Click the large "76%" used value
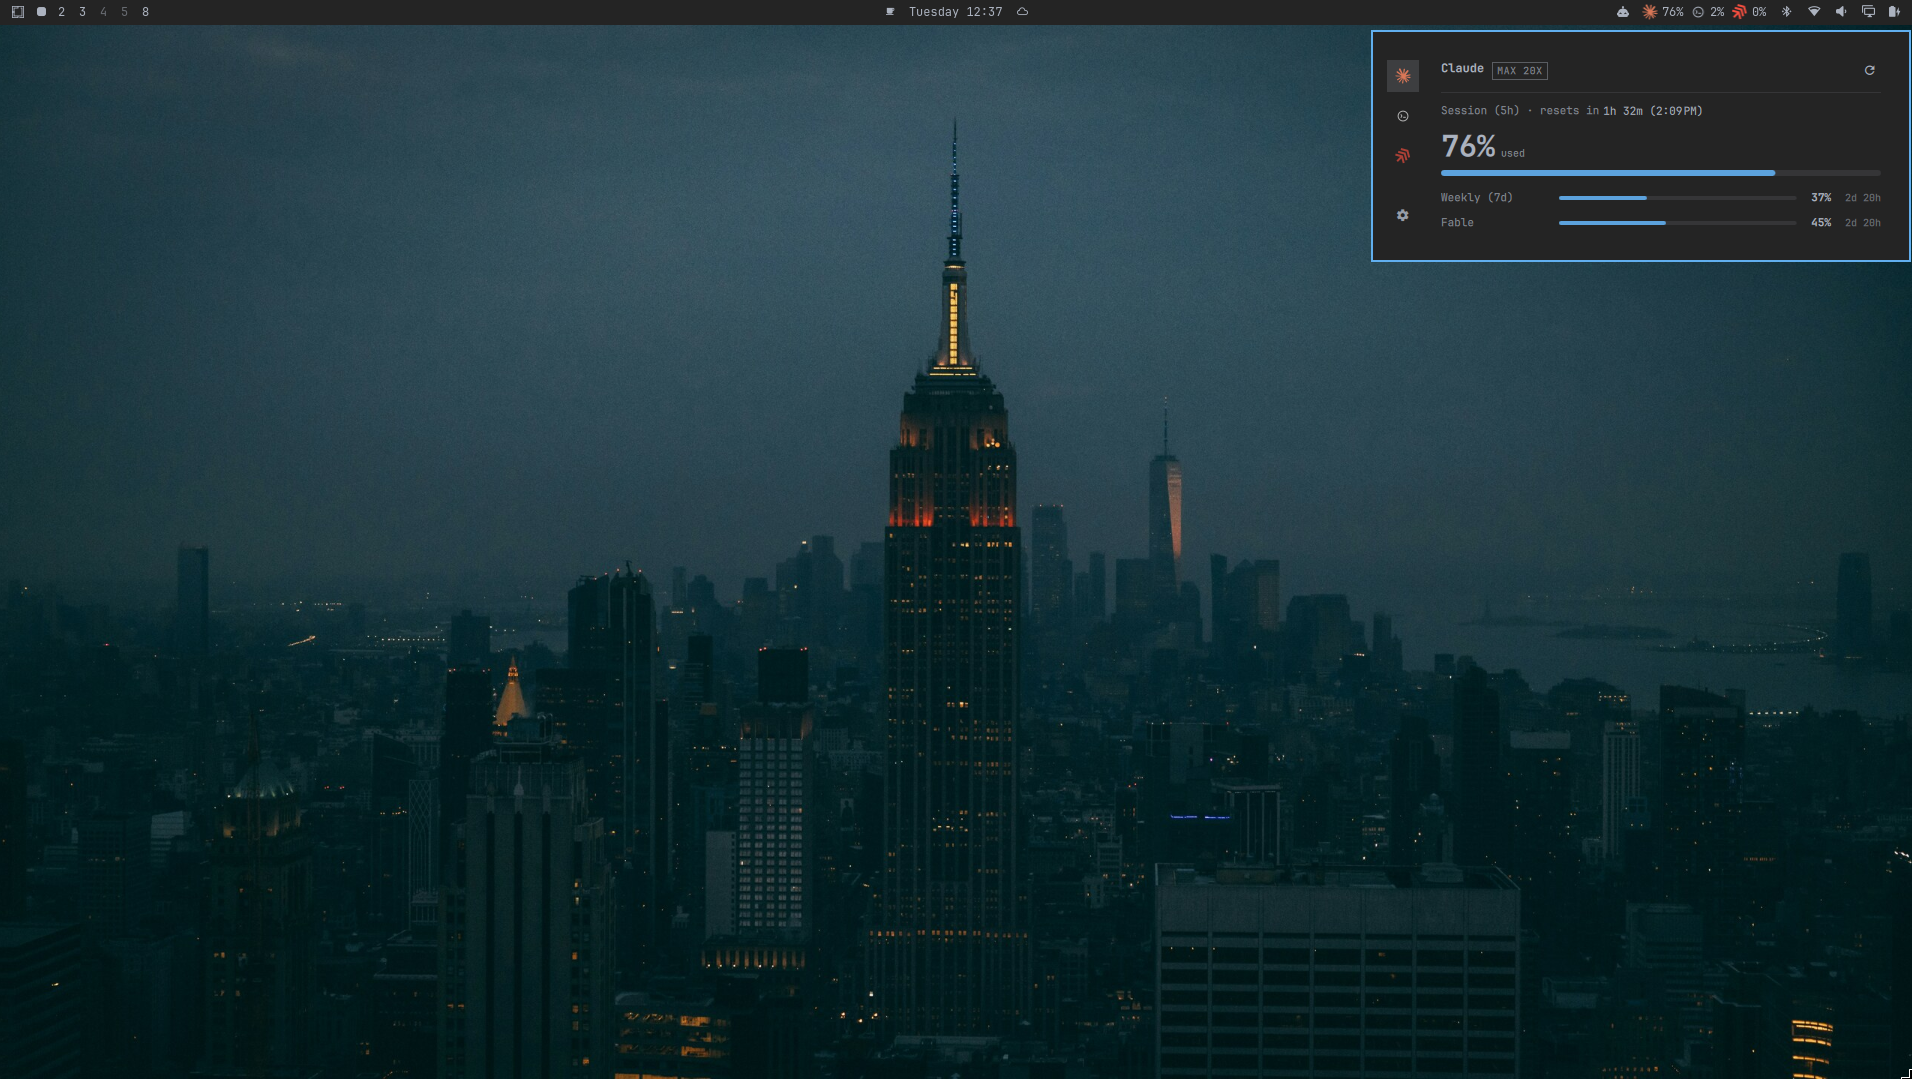1912x1079 pixels. pos(1468,147)
